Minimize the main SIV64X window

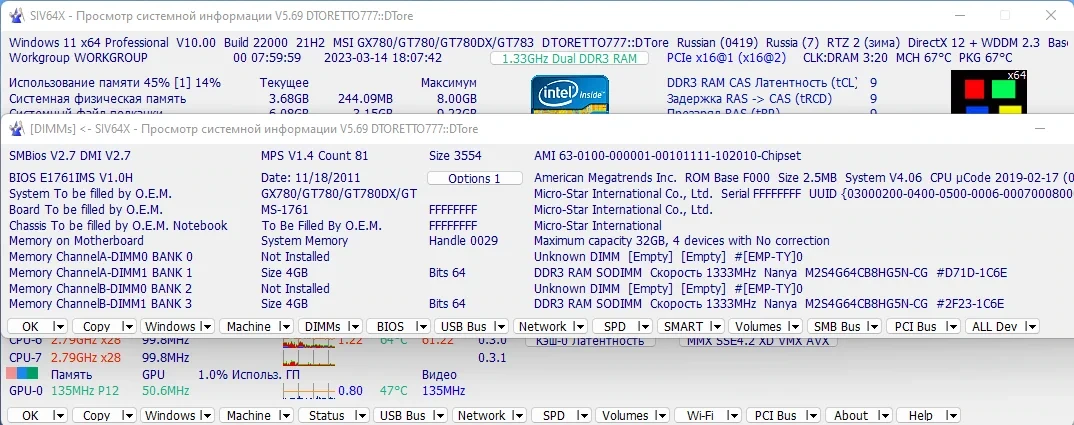coord(959,16)
